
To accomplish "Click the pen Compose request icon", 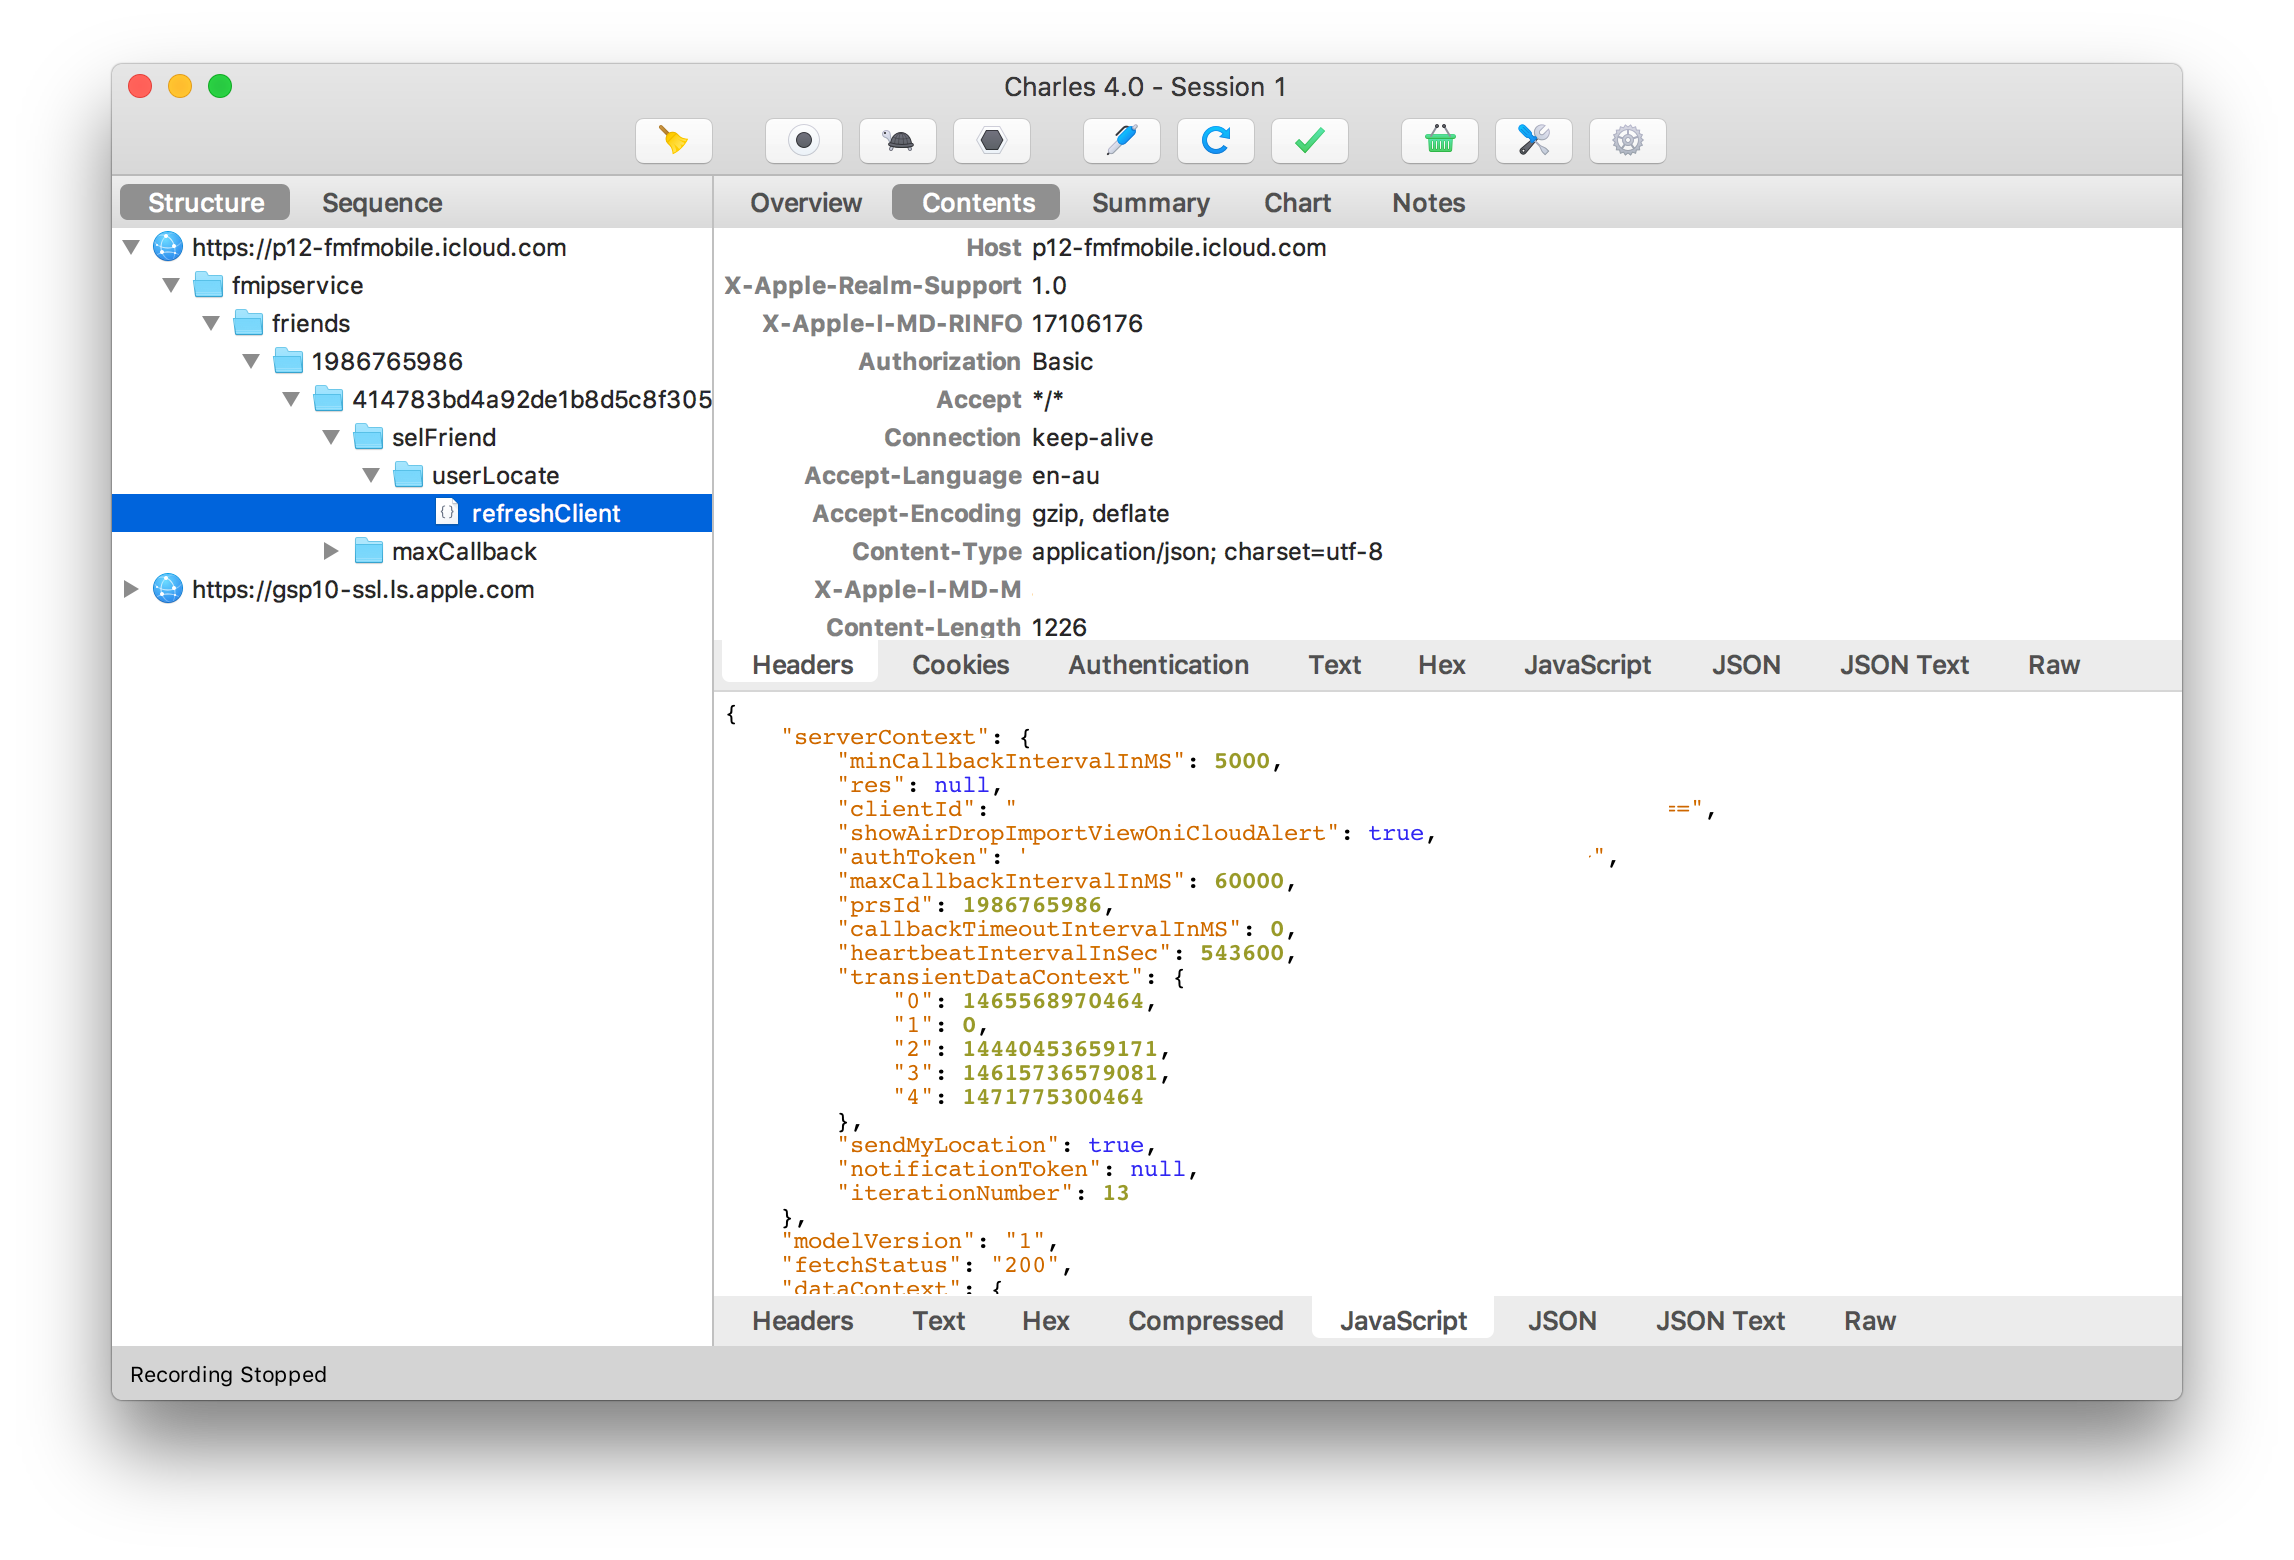I will click(1122, 141).
